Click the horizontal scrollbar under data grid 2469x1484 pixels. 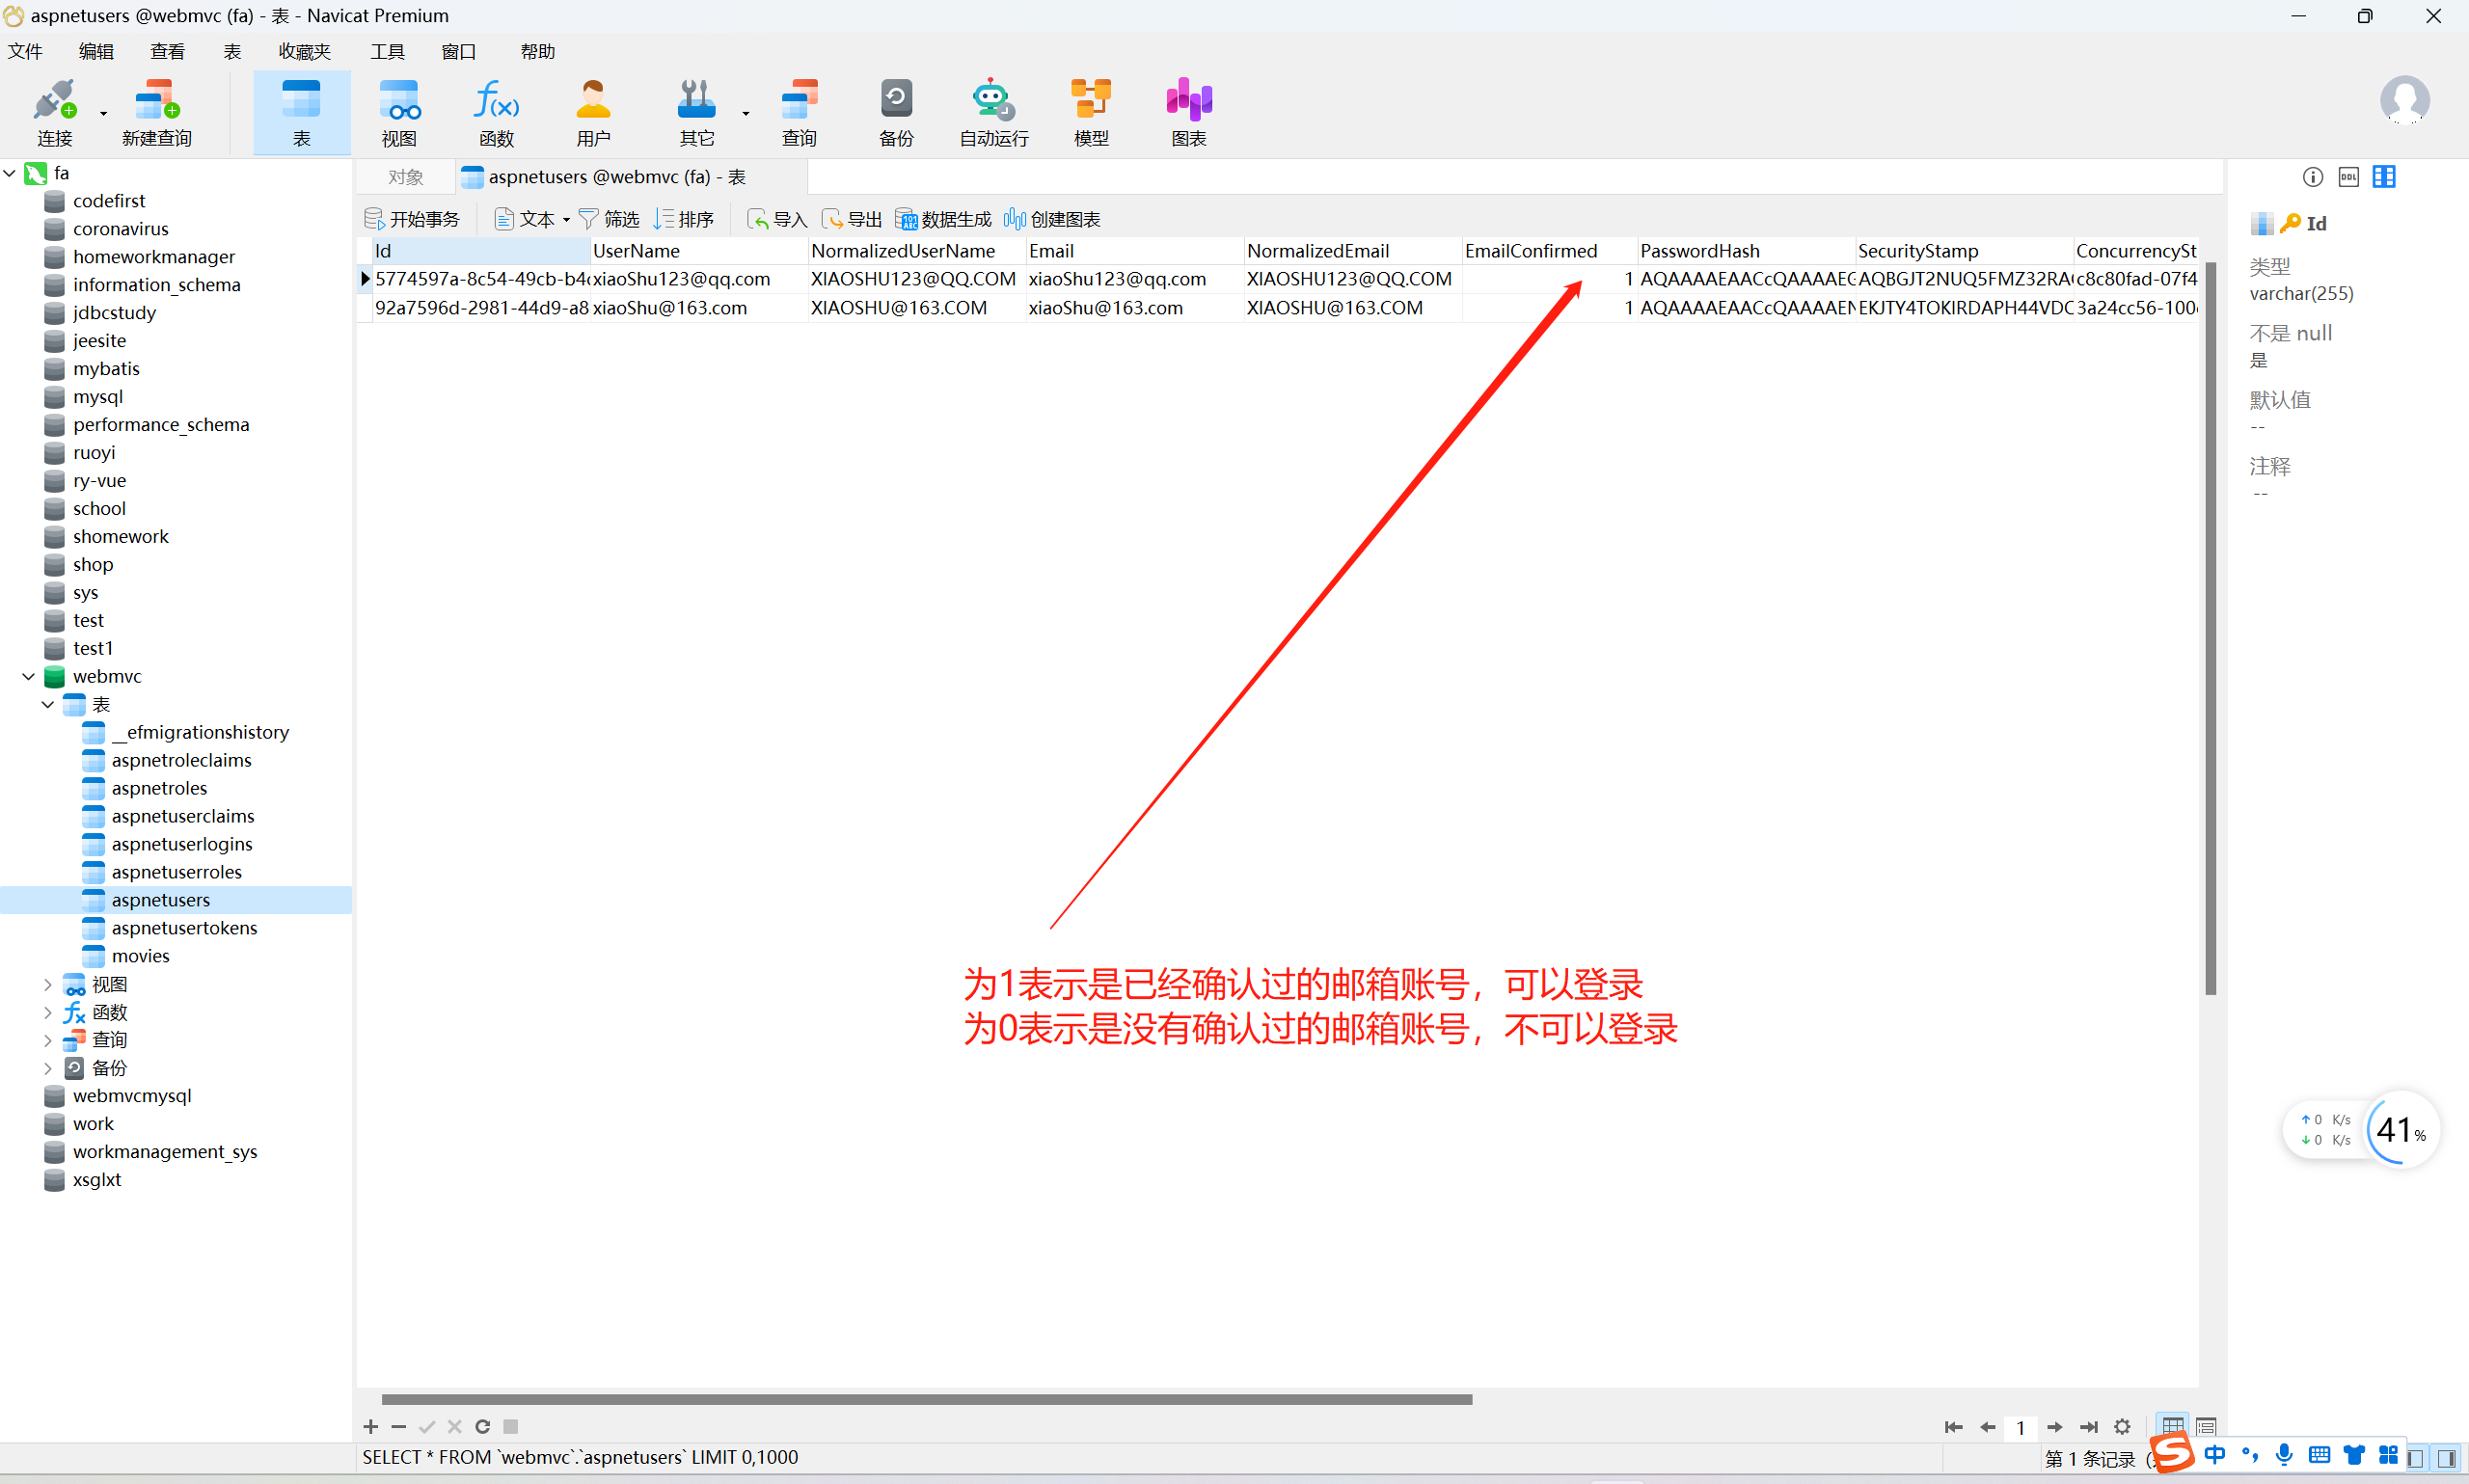(926, 1399)
